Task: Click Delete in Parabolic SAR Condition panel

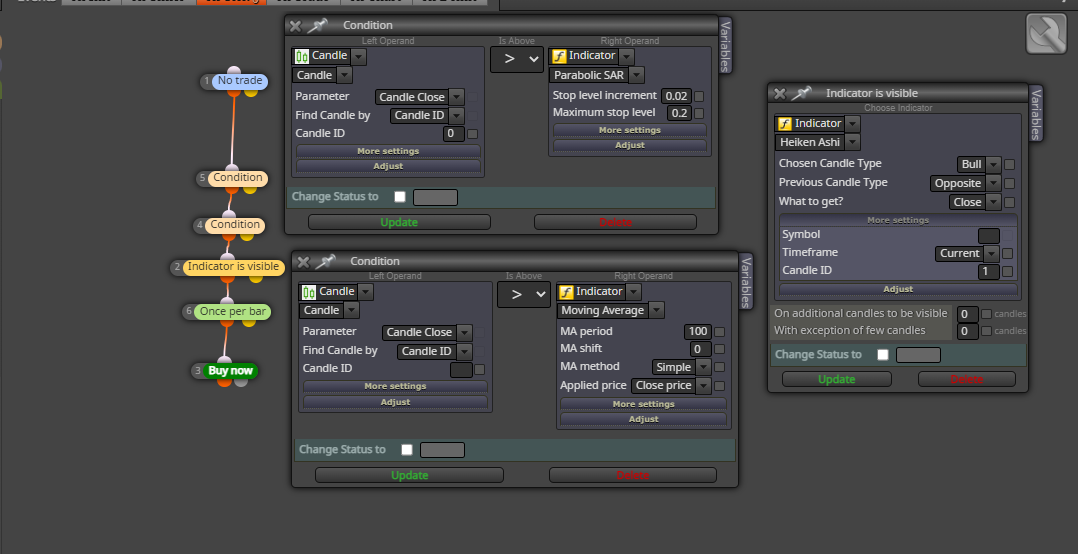Action: [615, 222]
